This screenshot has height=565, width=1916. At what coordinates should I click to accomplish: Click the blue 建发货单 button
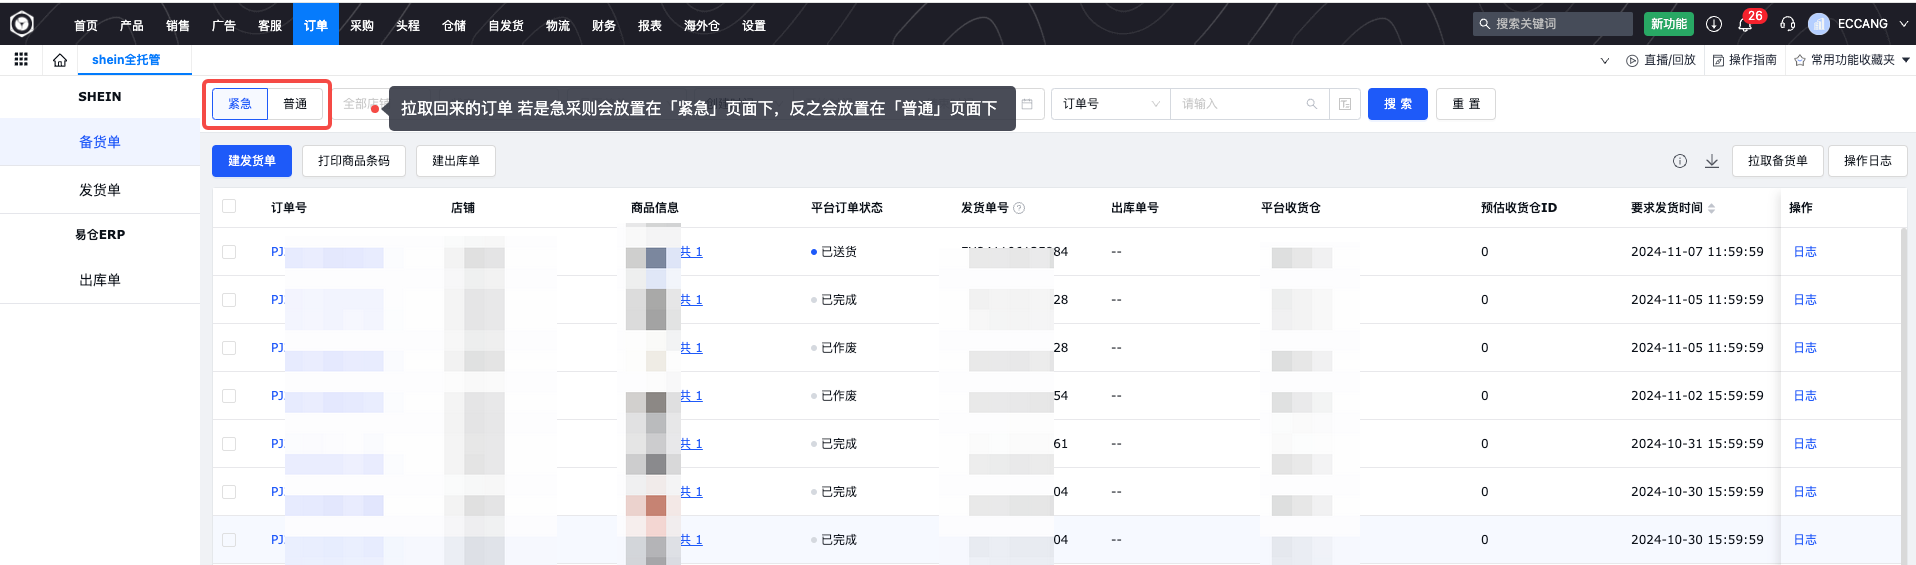click(252, 161)
